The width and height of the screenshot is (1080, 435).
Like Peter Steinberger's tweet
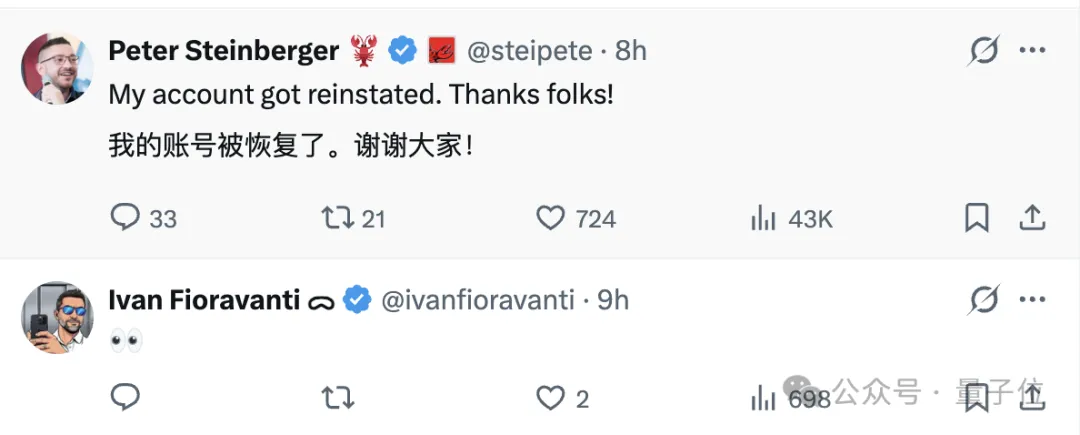click(551, 218)
